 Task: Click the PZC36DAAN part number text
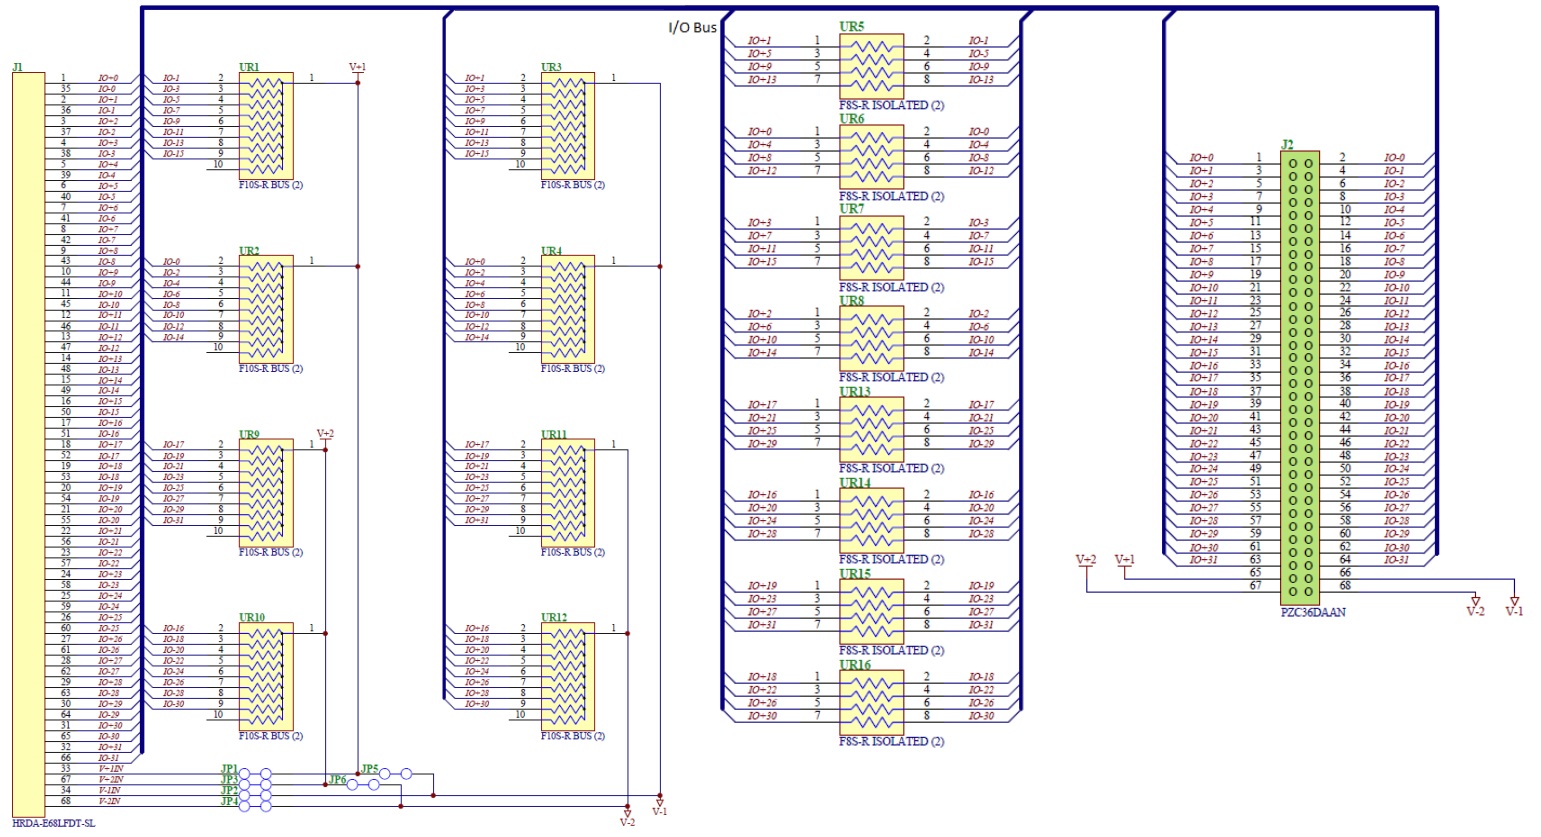click(x=1312, y=612)
